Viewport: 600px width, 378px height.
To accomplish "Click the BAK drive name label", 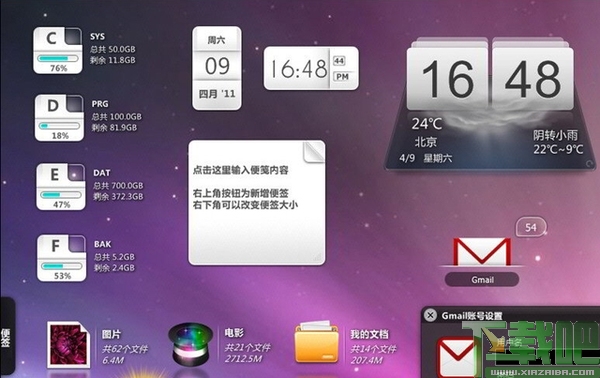I will (x=103, y=244).
